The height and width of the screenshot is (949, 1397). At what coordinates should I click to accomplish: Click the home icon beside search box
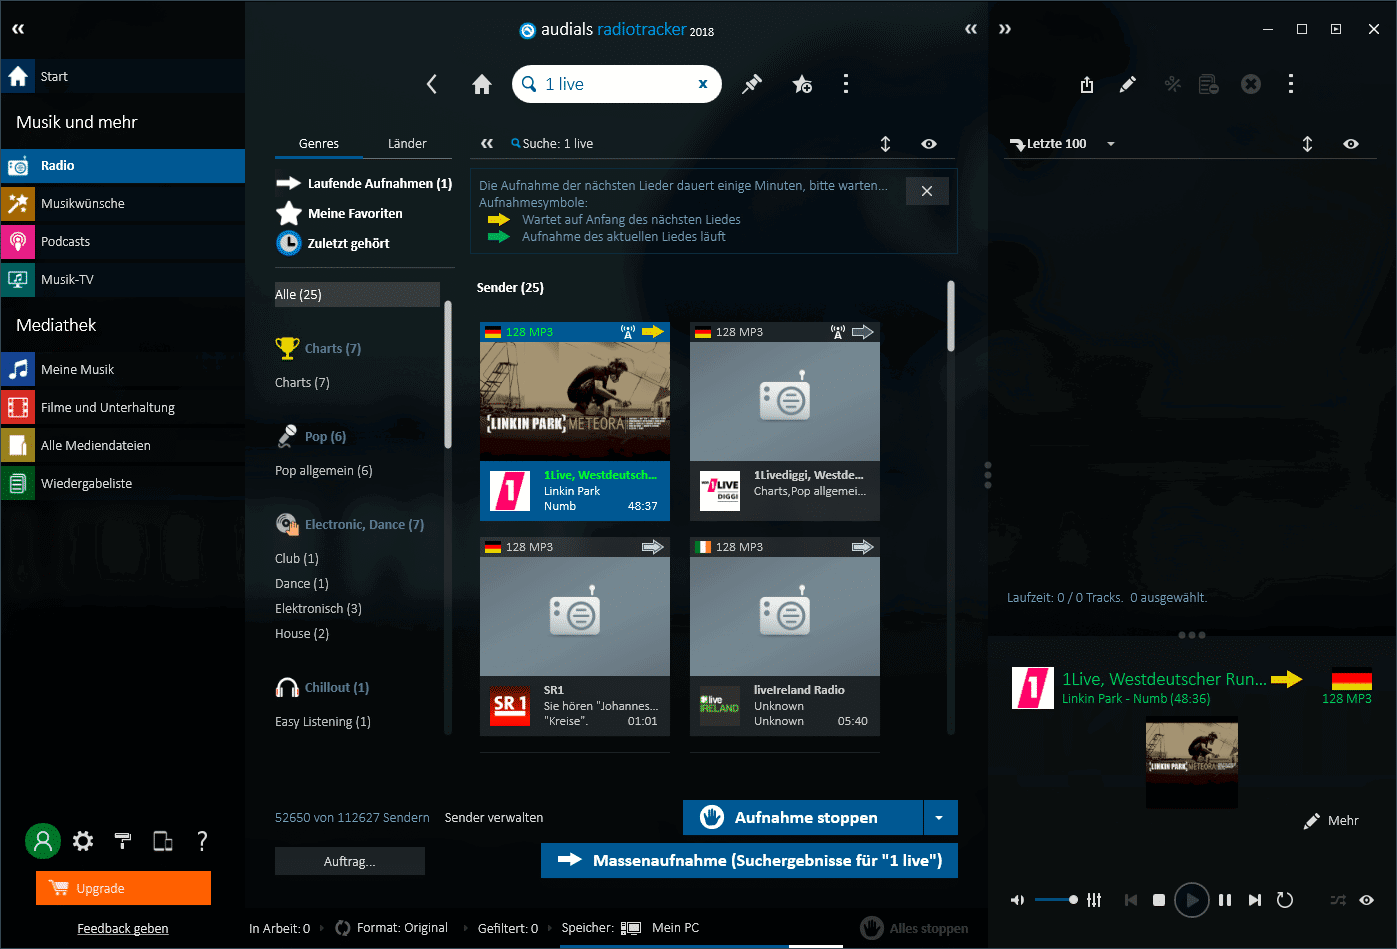pos(482,84)
